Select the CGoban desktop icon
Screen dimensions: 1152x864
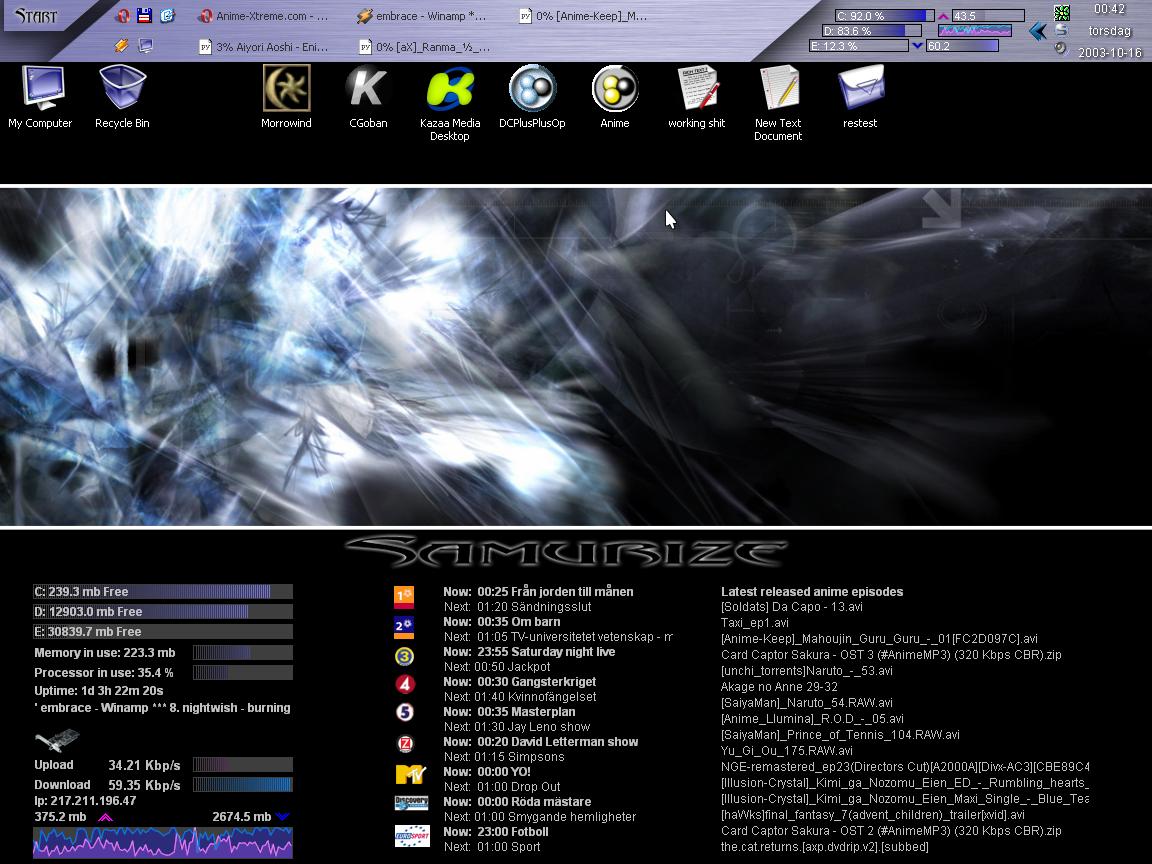[x=367, y=89]
